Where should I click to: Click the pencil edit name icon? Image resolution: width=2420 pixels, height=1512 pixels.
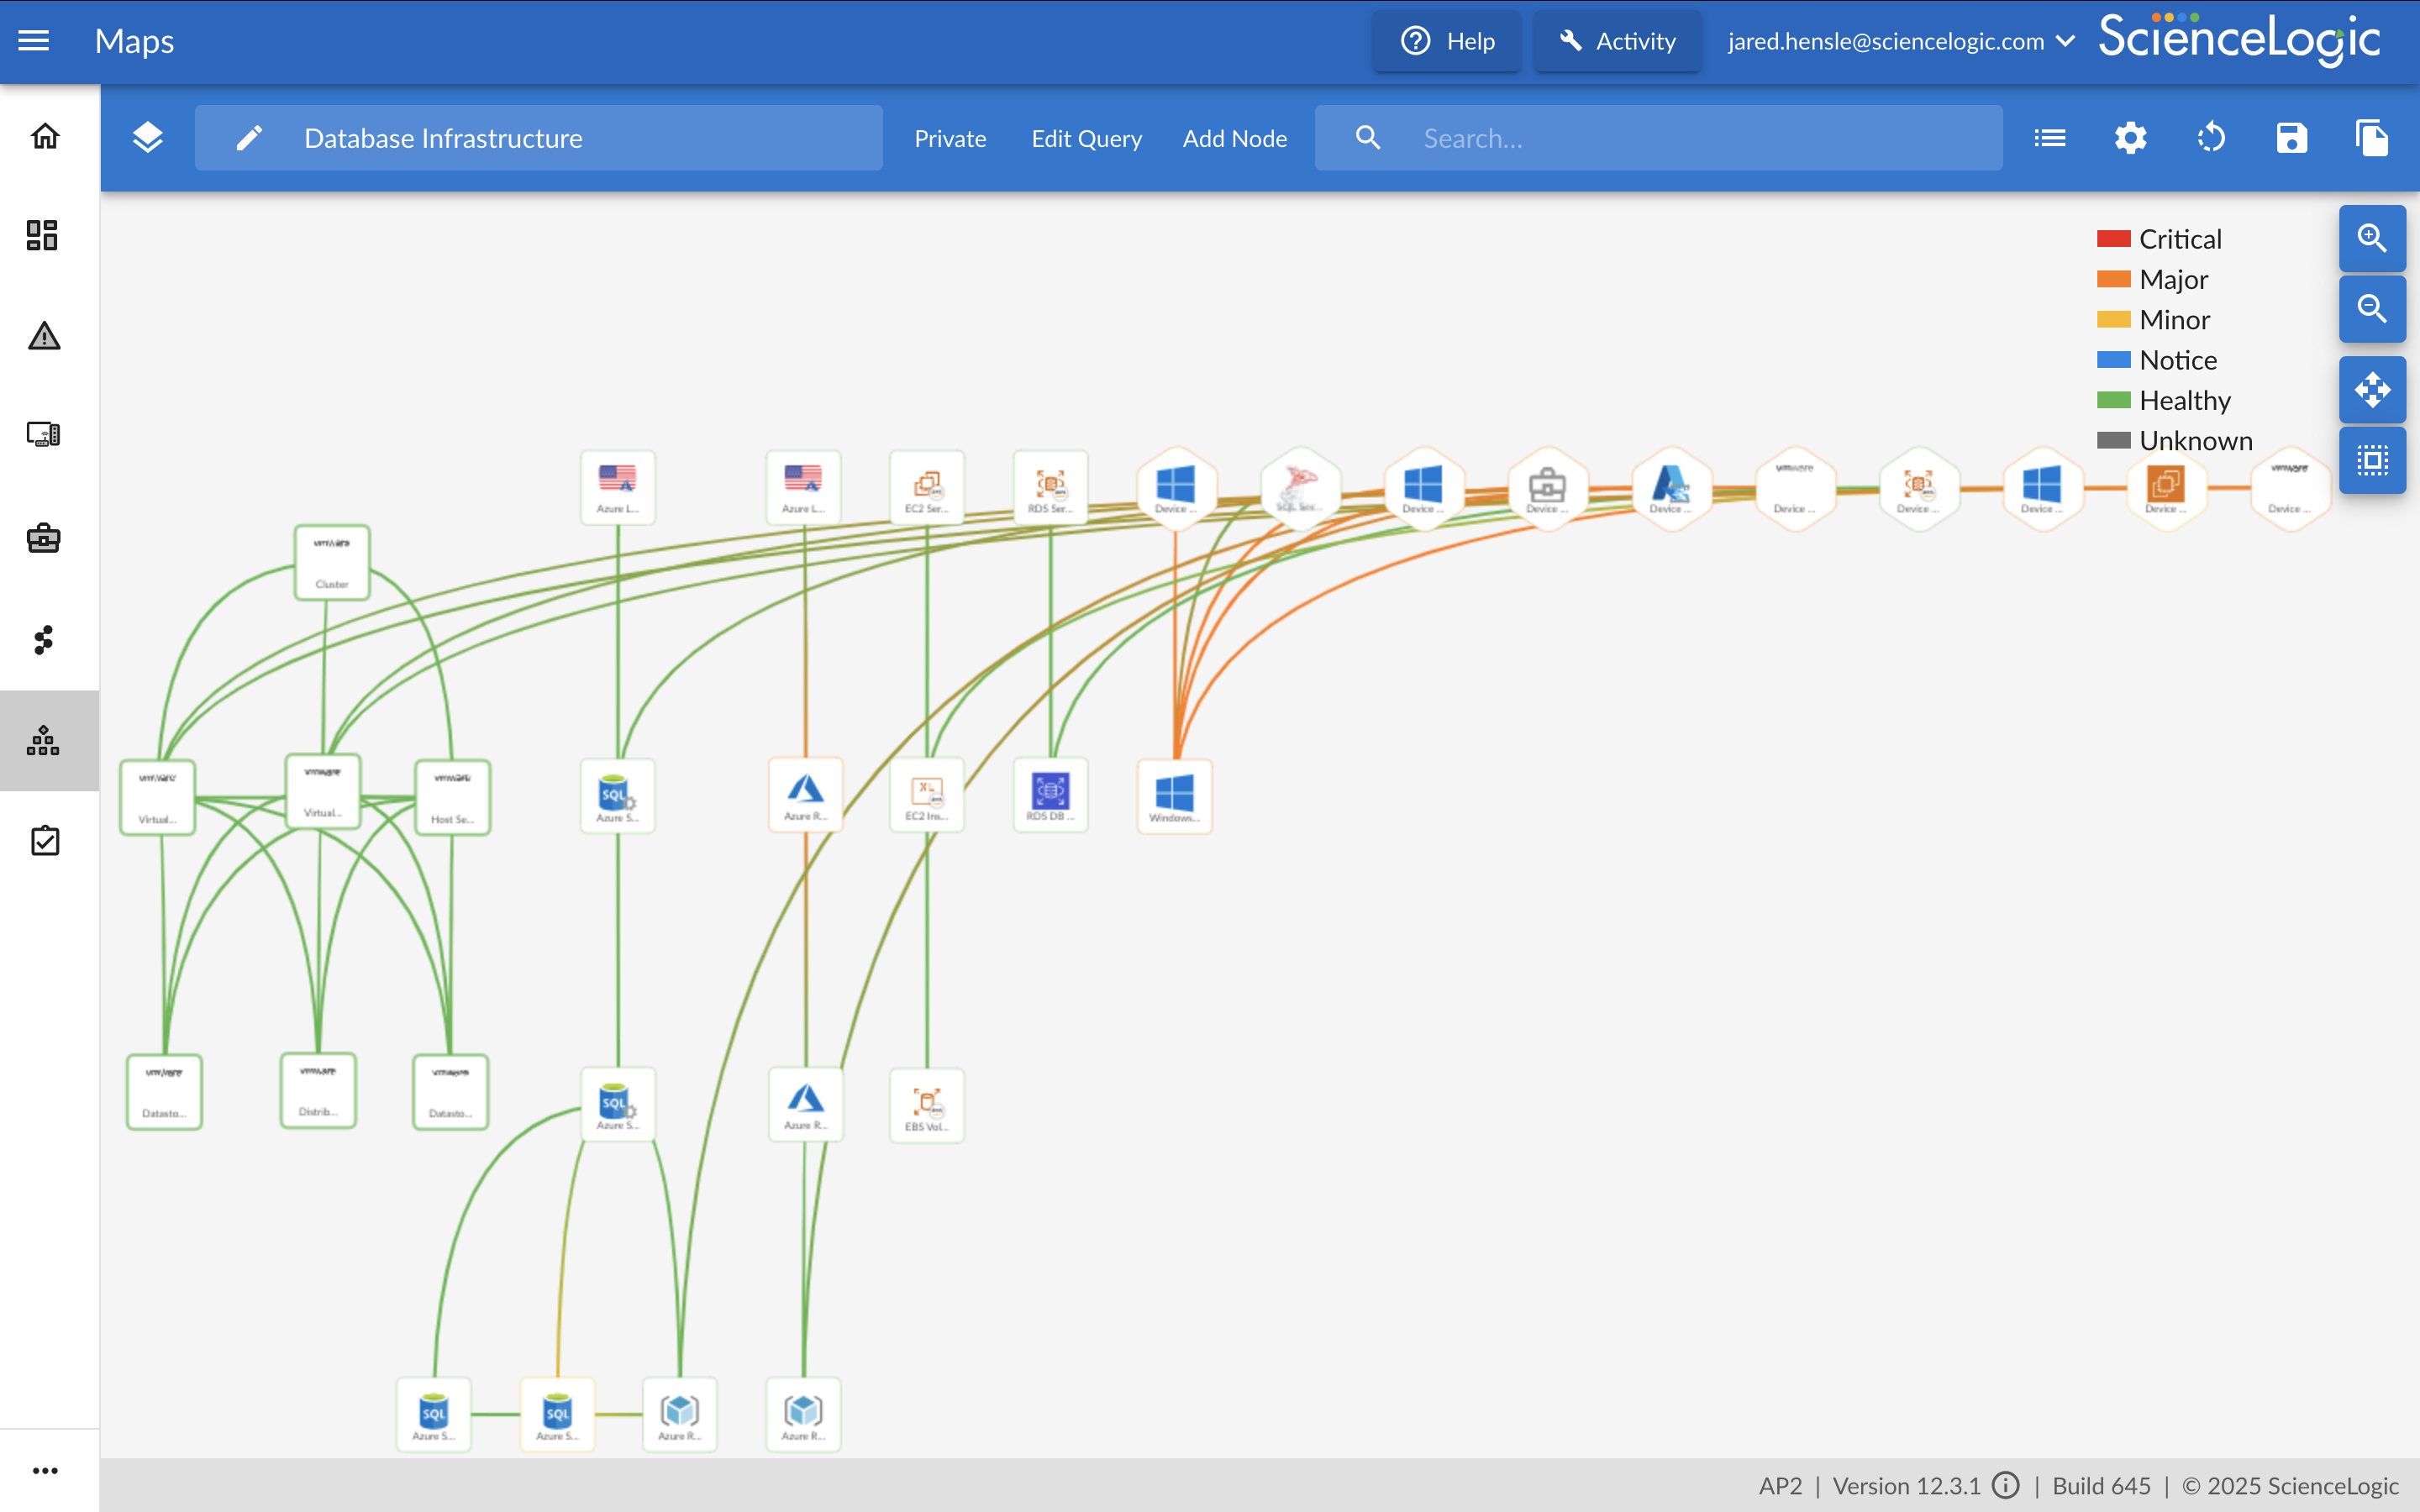[x=249, y=138]
